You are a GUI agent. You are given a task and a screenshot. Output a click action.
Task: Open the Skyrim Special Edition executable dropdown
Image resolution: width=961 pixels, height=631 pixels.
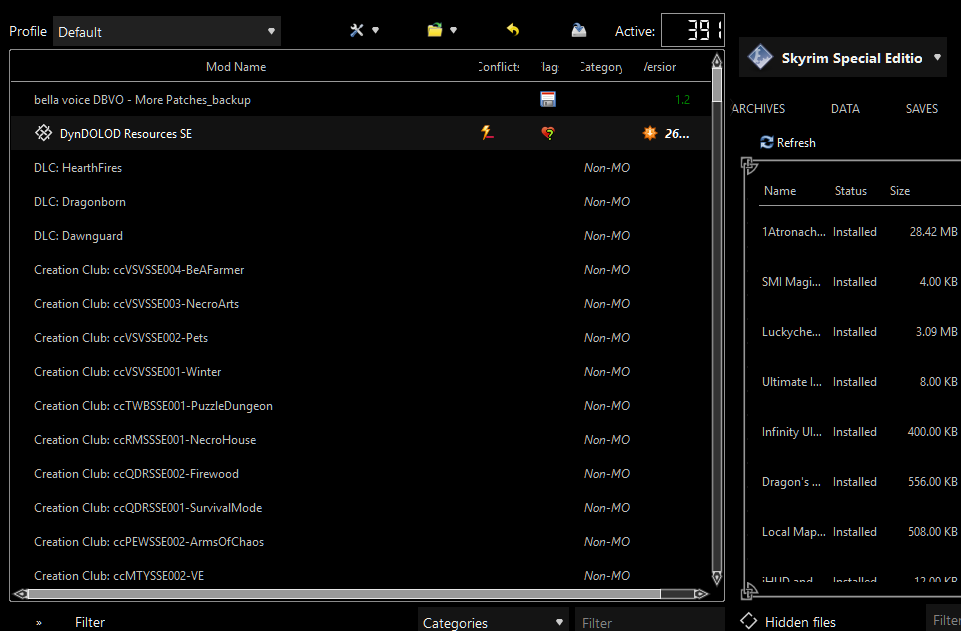(x=843, y=58)
